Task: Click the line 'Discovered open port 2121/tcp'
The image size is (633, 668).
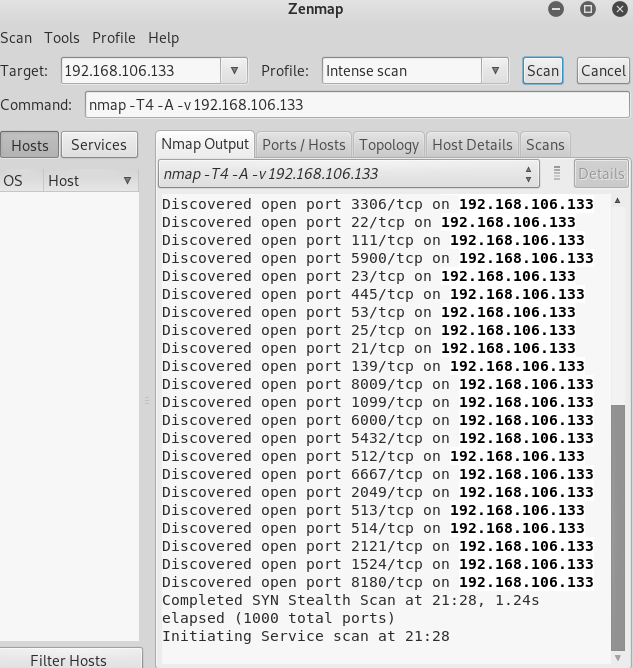Action: 377,546
